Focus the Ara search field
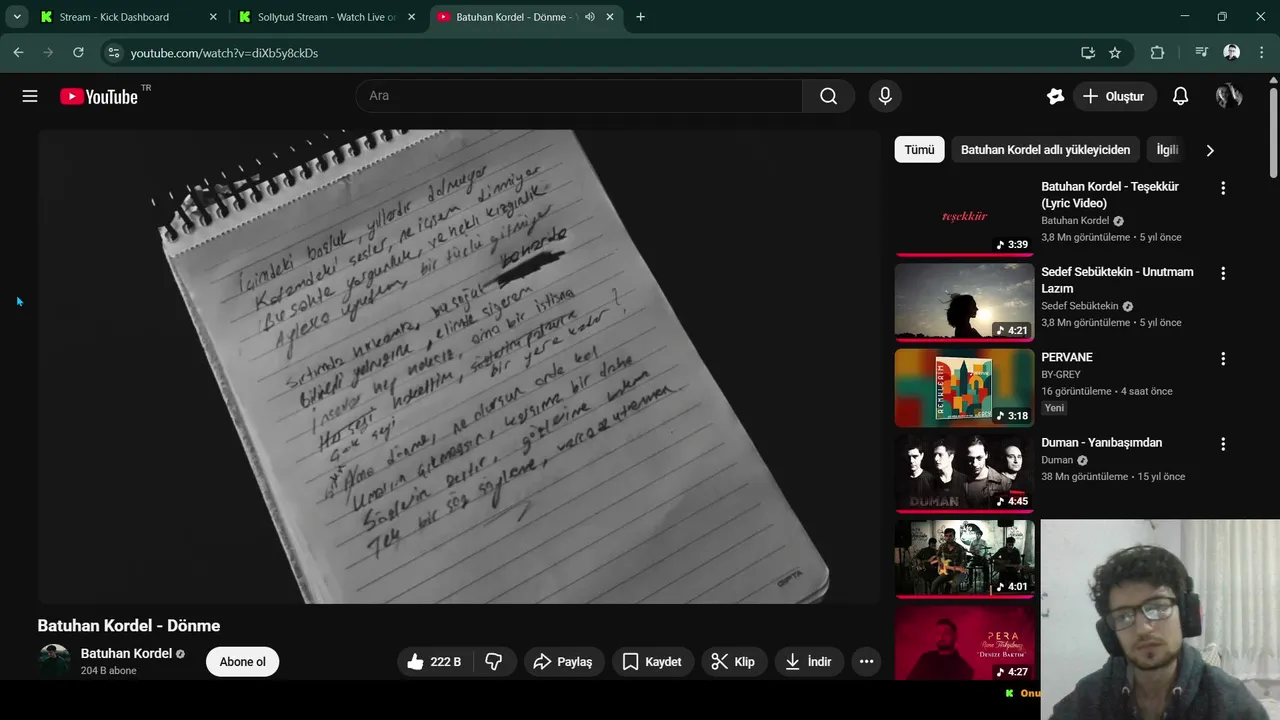This screenshot has width=1280, height=720. [x=579, y=96]
